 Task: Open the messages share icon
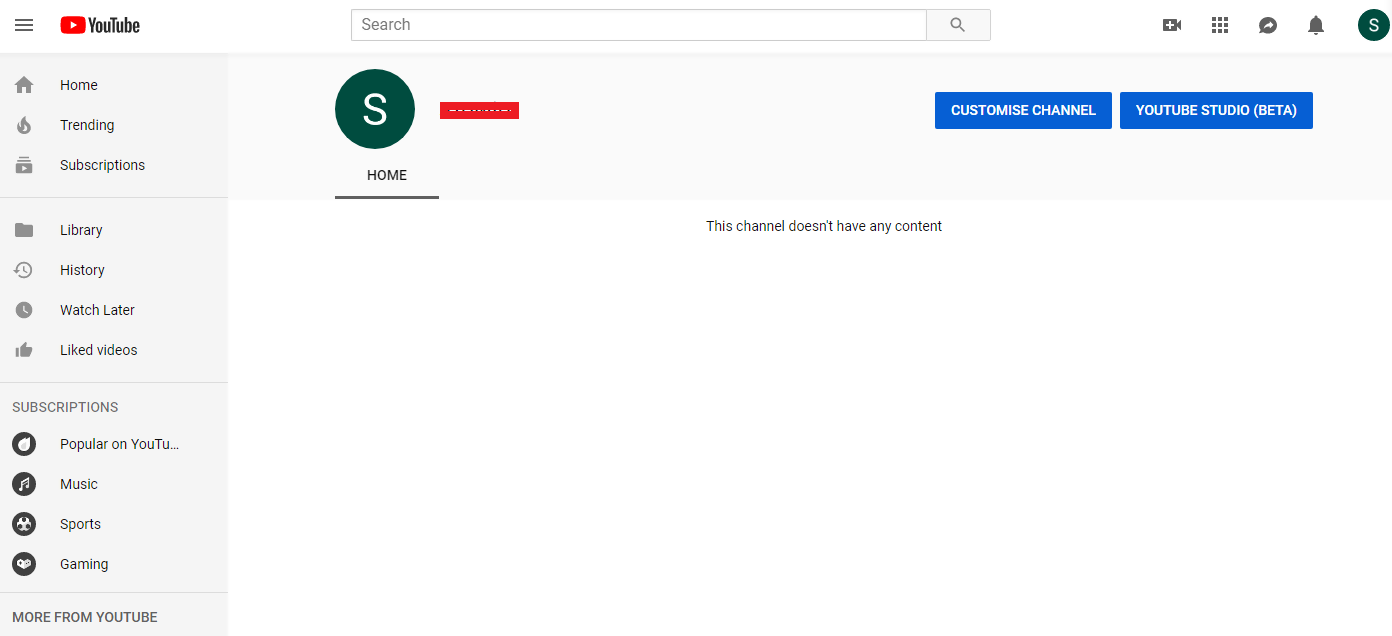[1268, 25]
